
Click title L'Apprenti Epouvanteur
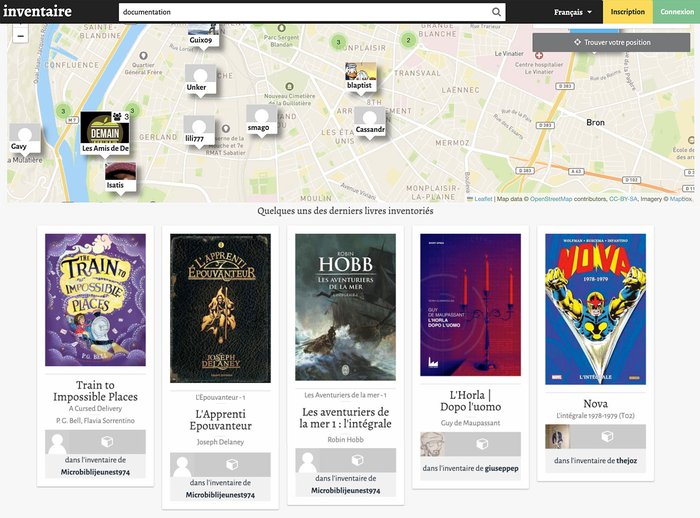click(x=221, y=420)
